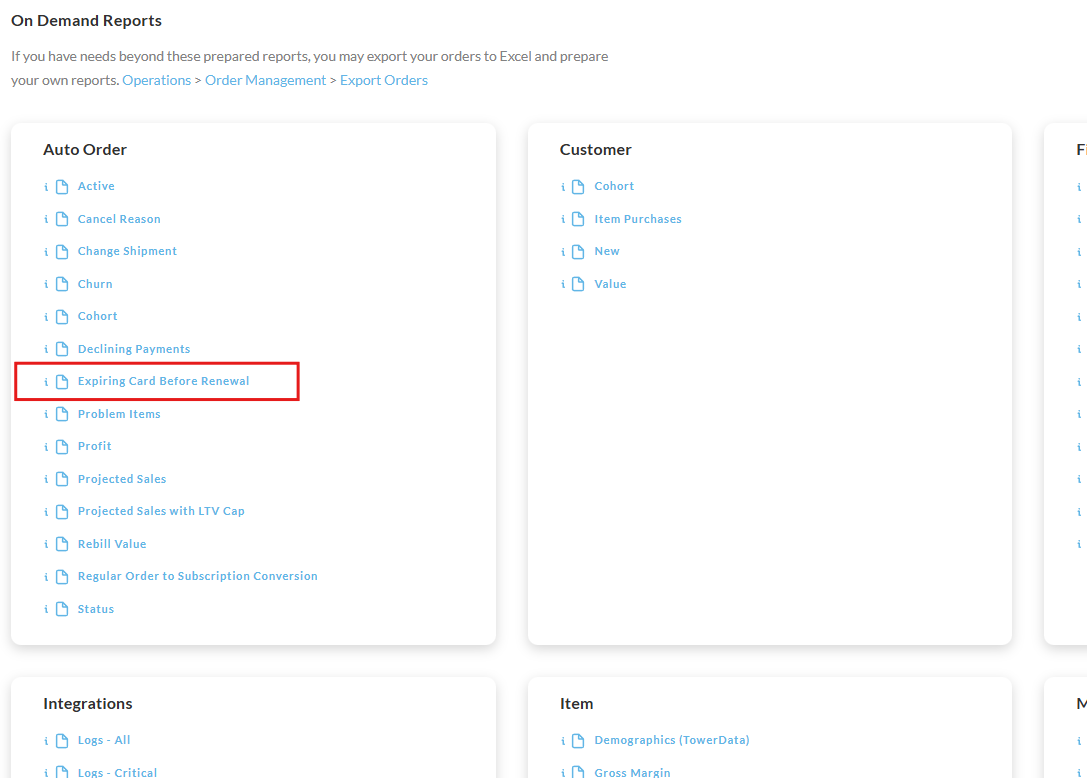The image size is (1087, 778).
Task: Click the info icon beside Active
Action: (46, 187)
